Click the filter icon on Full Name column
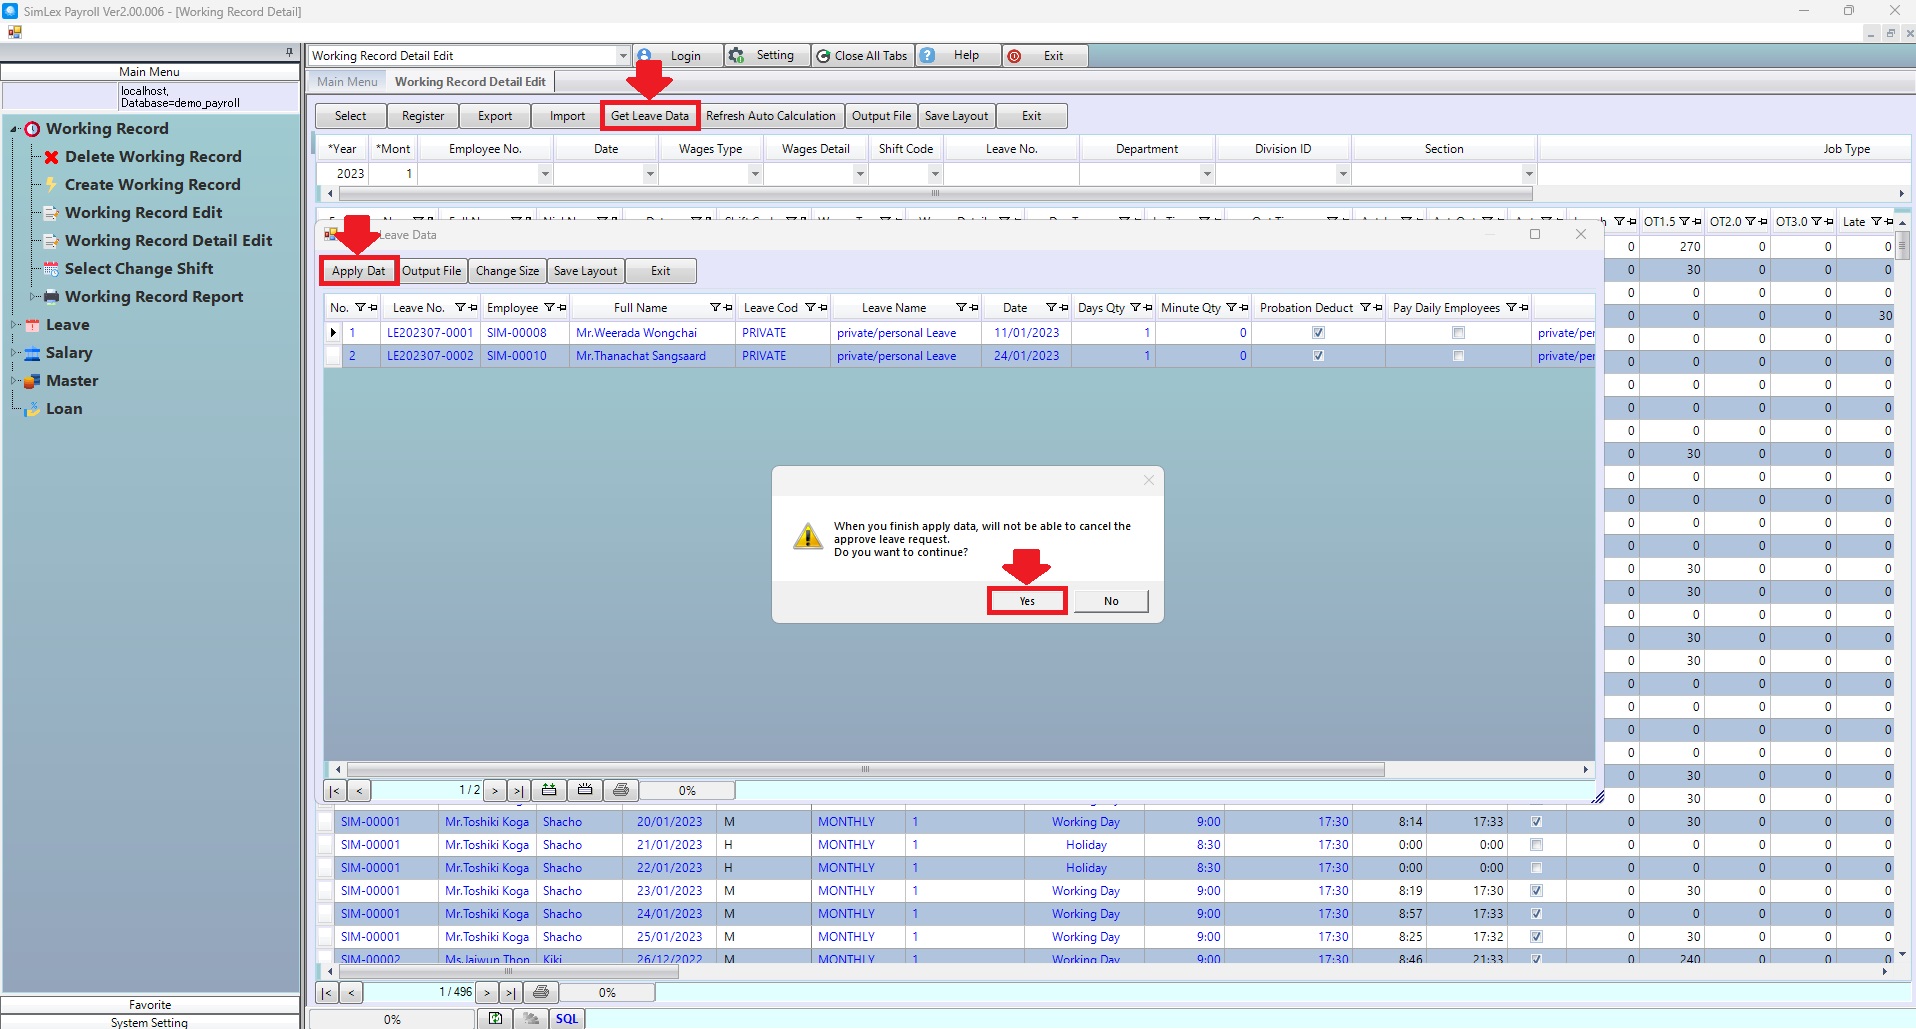The width and height of the screenshot is (1916, 1029). [x=715, y=308]
